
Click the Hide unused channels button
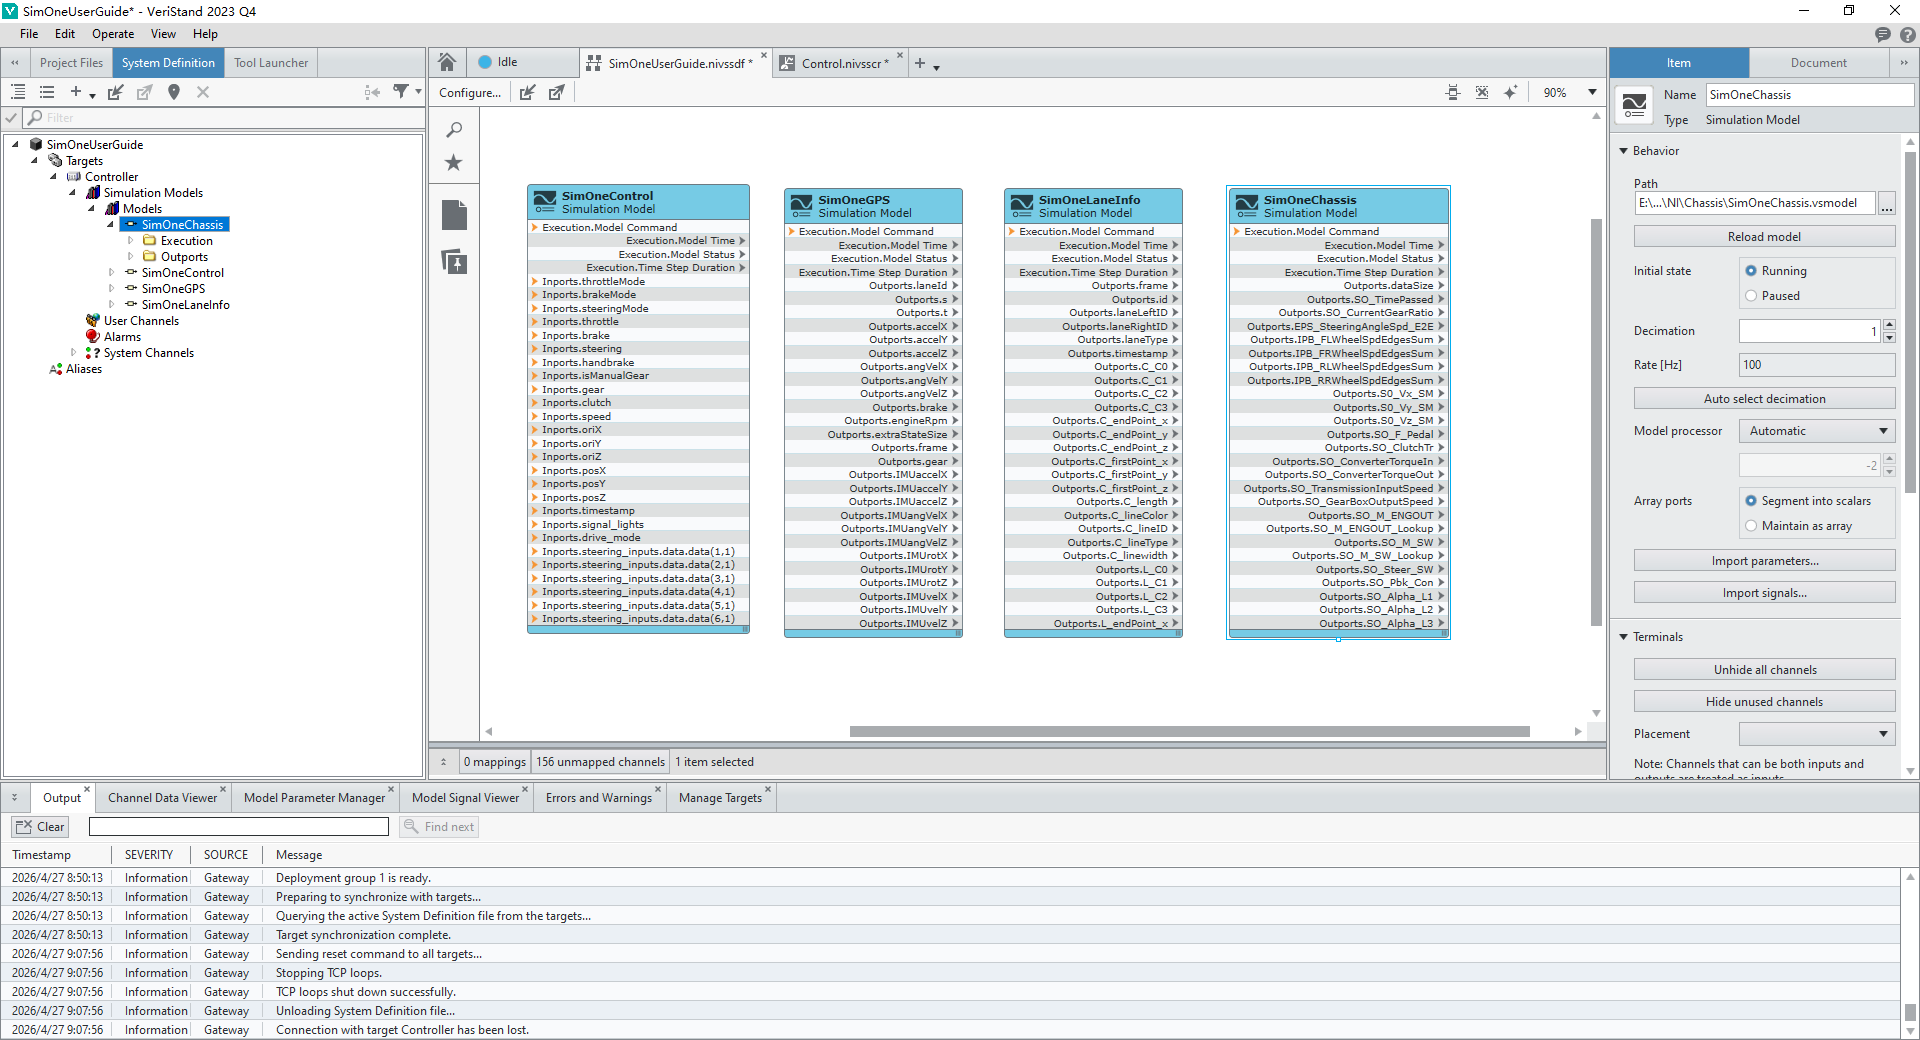coord(1764,702)
